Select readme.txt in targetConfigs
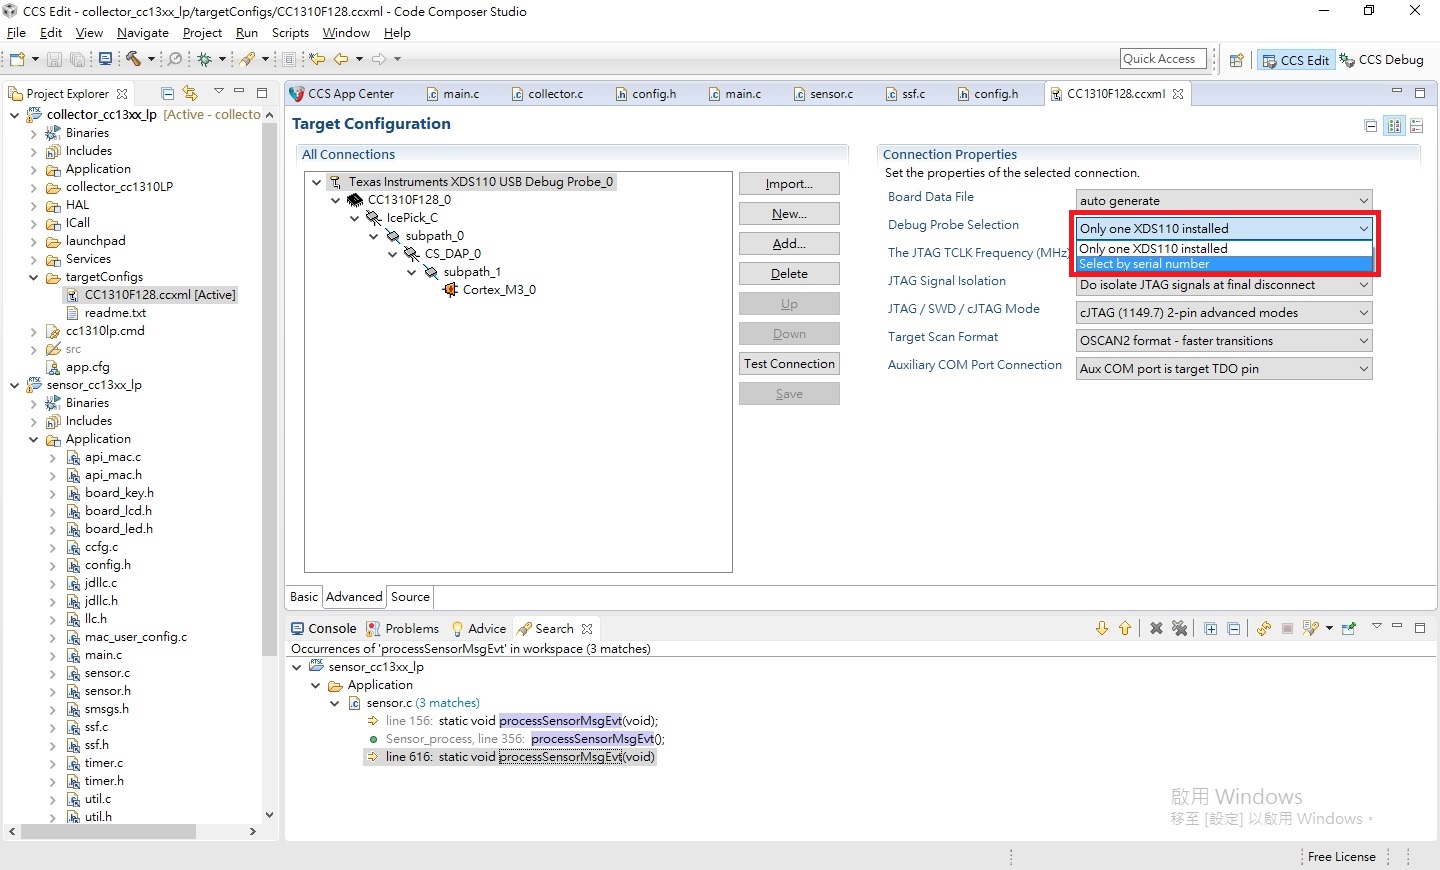The width and height of the screenshot is (1440, 870). click(115, 313)
